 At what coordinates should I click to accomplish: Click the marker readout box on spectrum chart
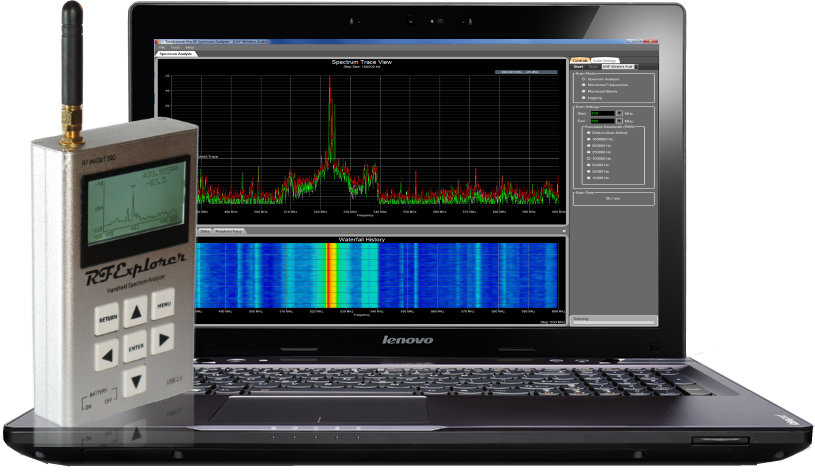click(x=525, y=72)
